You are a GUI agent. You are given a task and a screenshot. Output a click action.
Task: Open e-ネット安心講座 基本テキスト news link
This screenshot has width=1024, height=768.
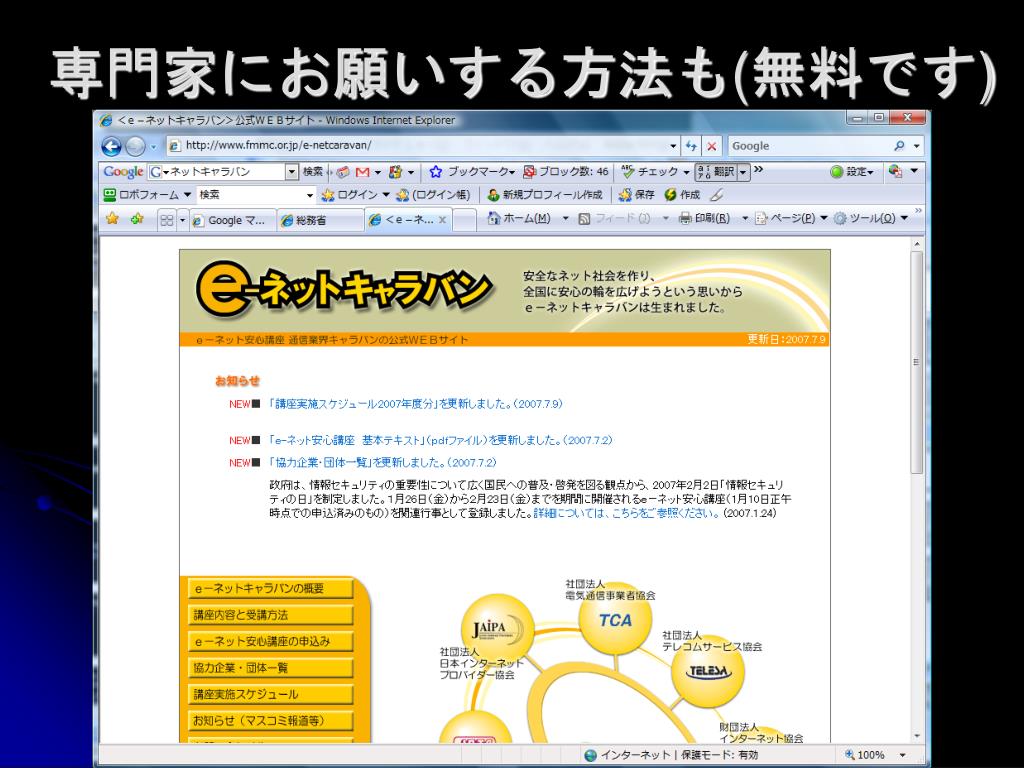(440, 440)
